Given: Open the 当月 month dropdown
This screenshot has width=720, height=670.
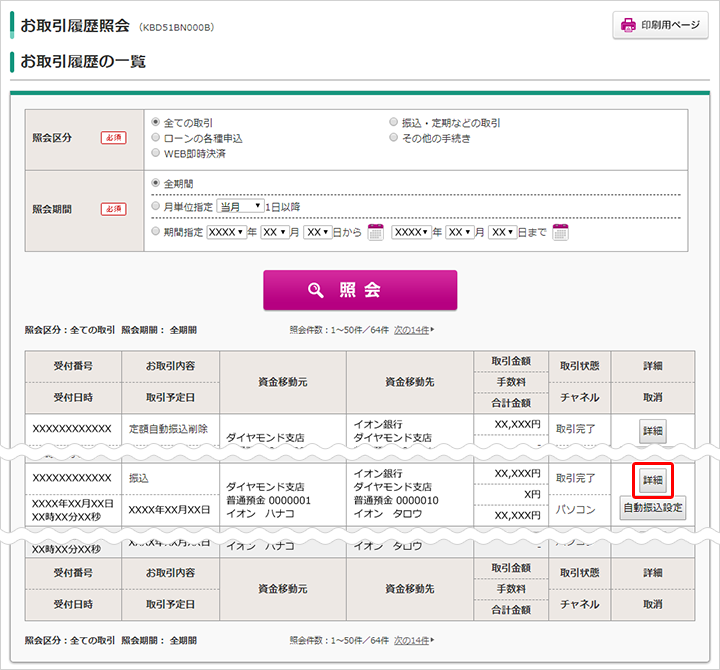Looking at the screenshot, I should click(x=240, y=207).
